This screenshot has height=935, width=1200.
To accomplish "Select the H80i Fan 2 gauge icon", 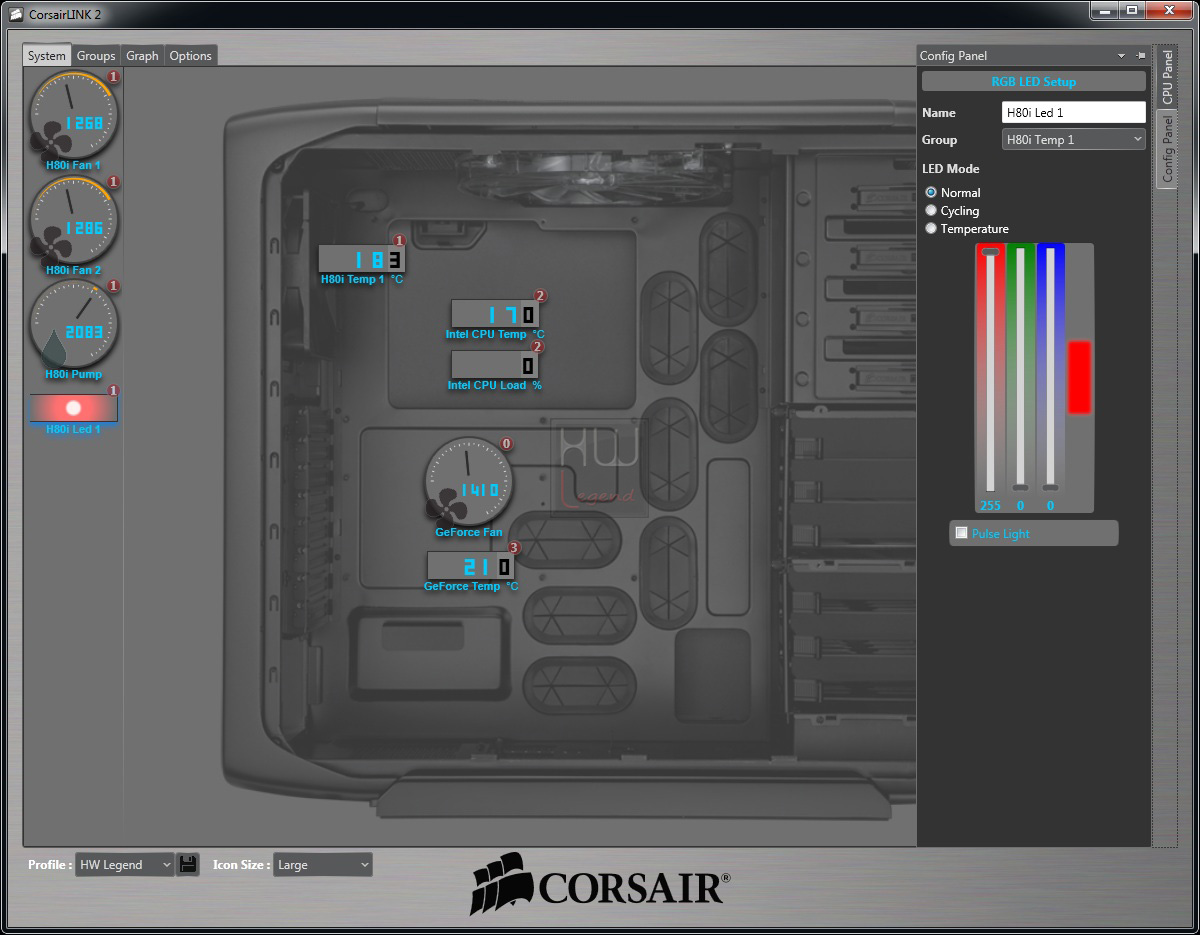I will pos(73,219).
